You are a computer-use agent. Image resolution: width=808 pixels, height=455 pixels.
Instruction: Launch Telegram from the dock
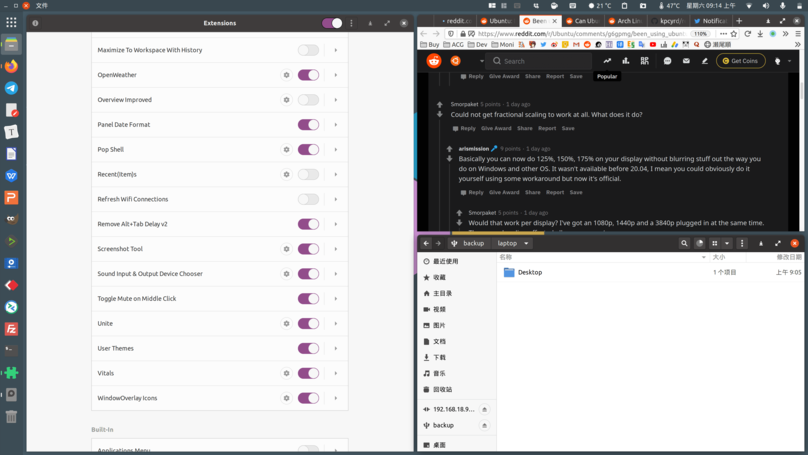(11, 88)
